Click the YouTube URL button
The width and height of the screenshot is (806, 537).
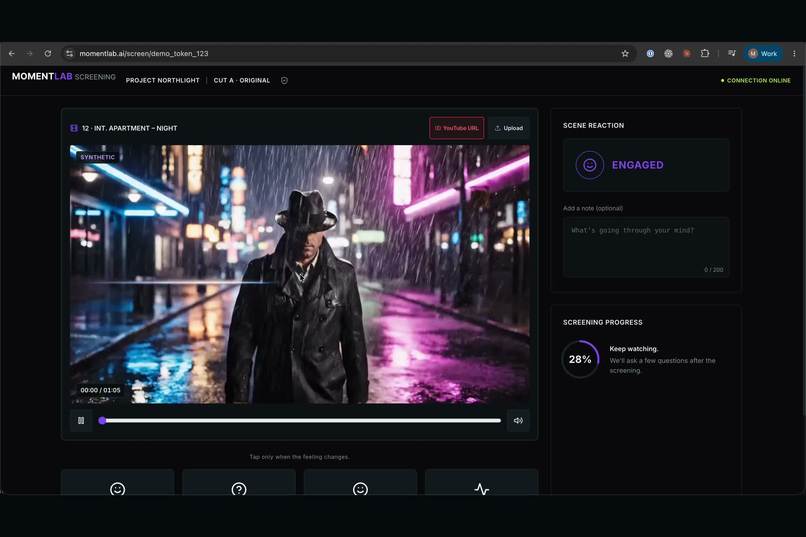(x=456, y=128)
